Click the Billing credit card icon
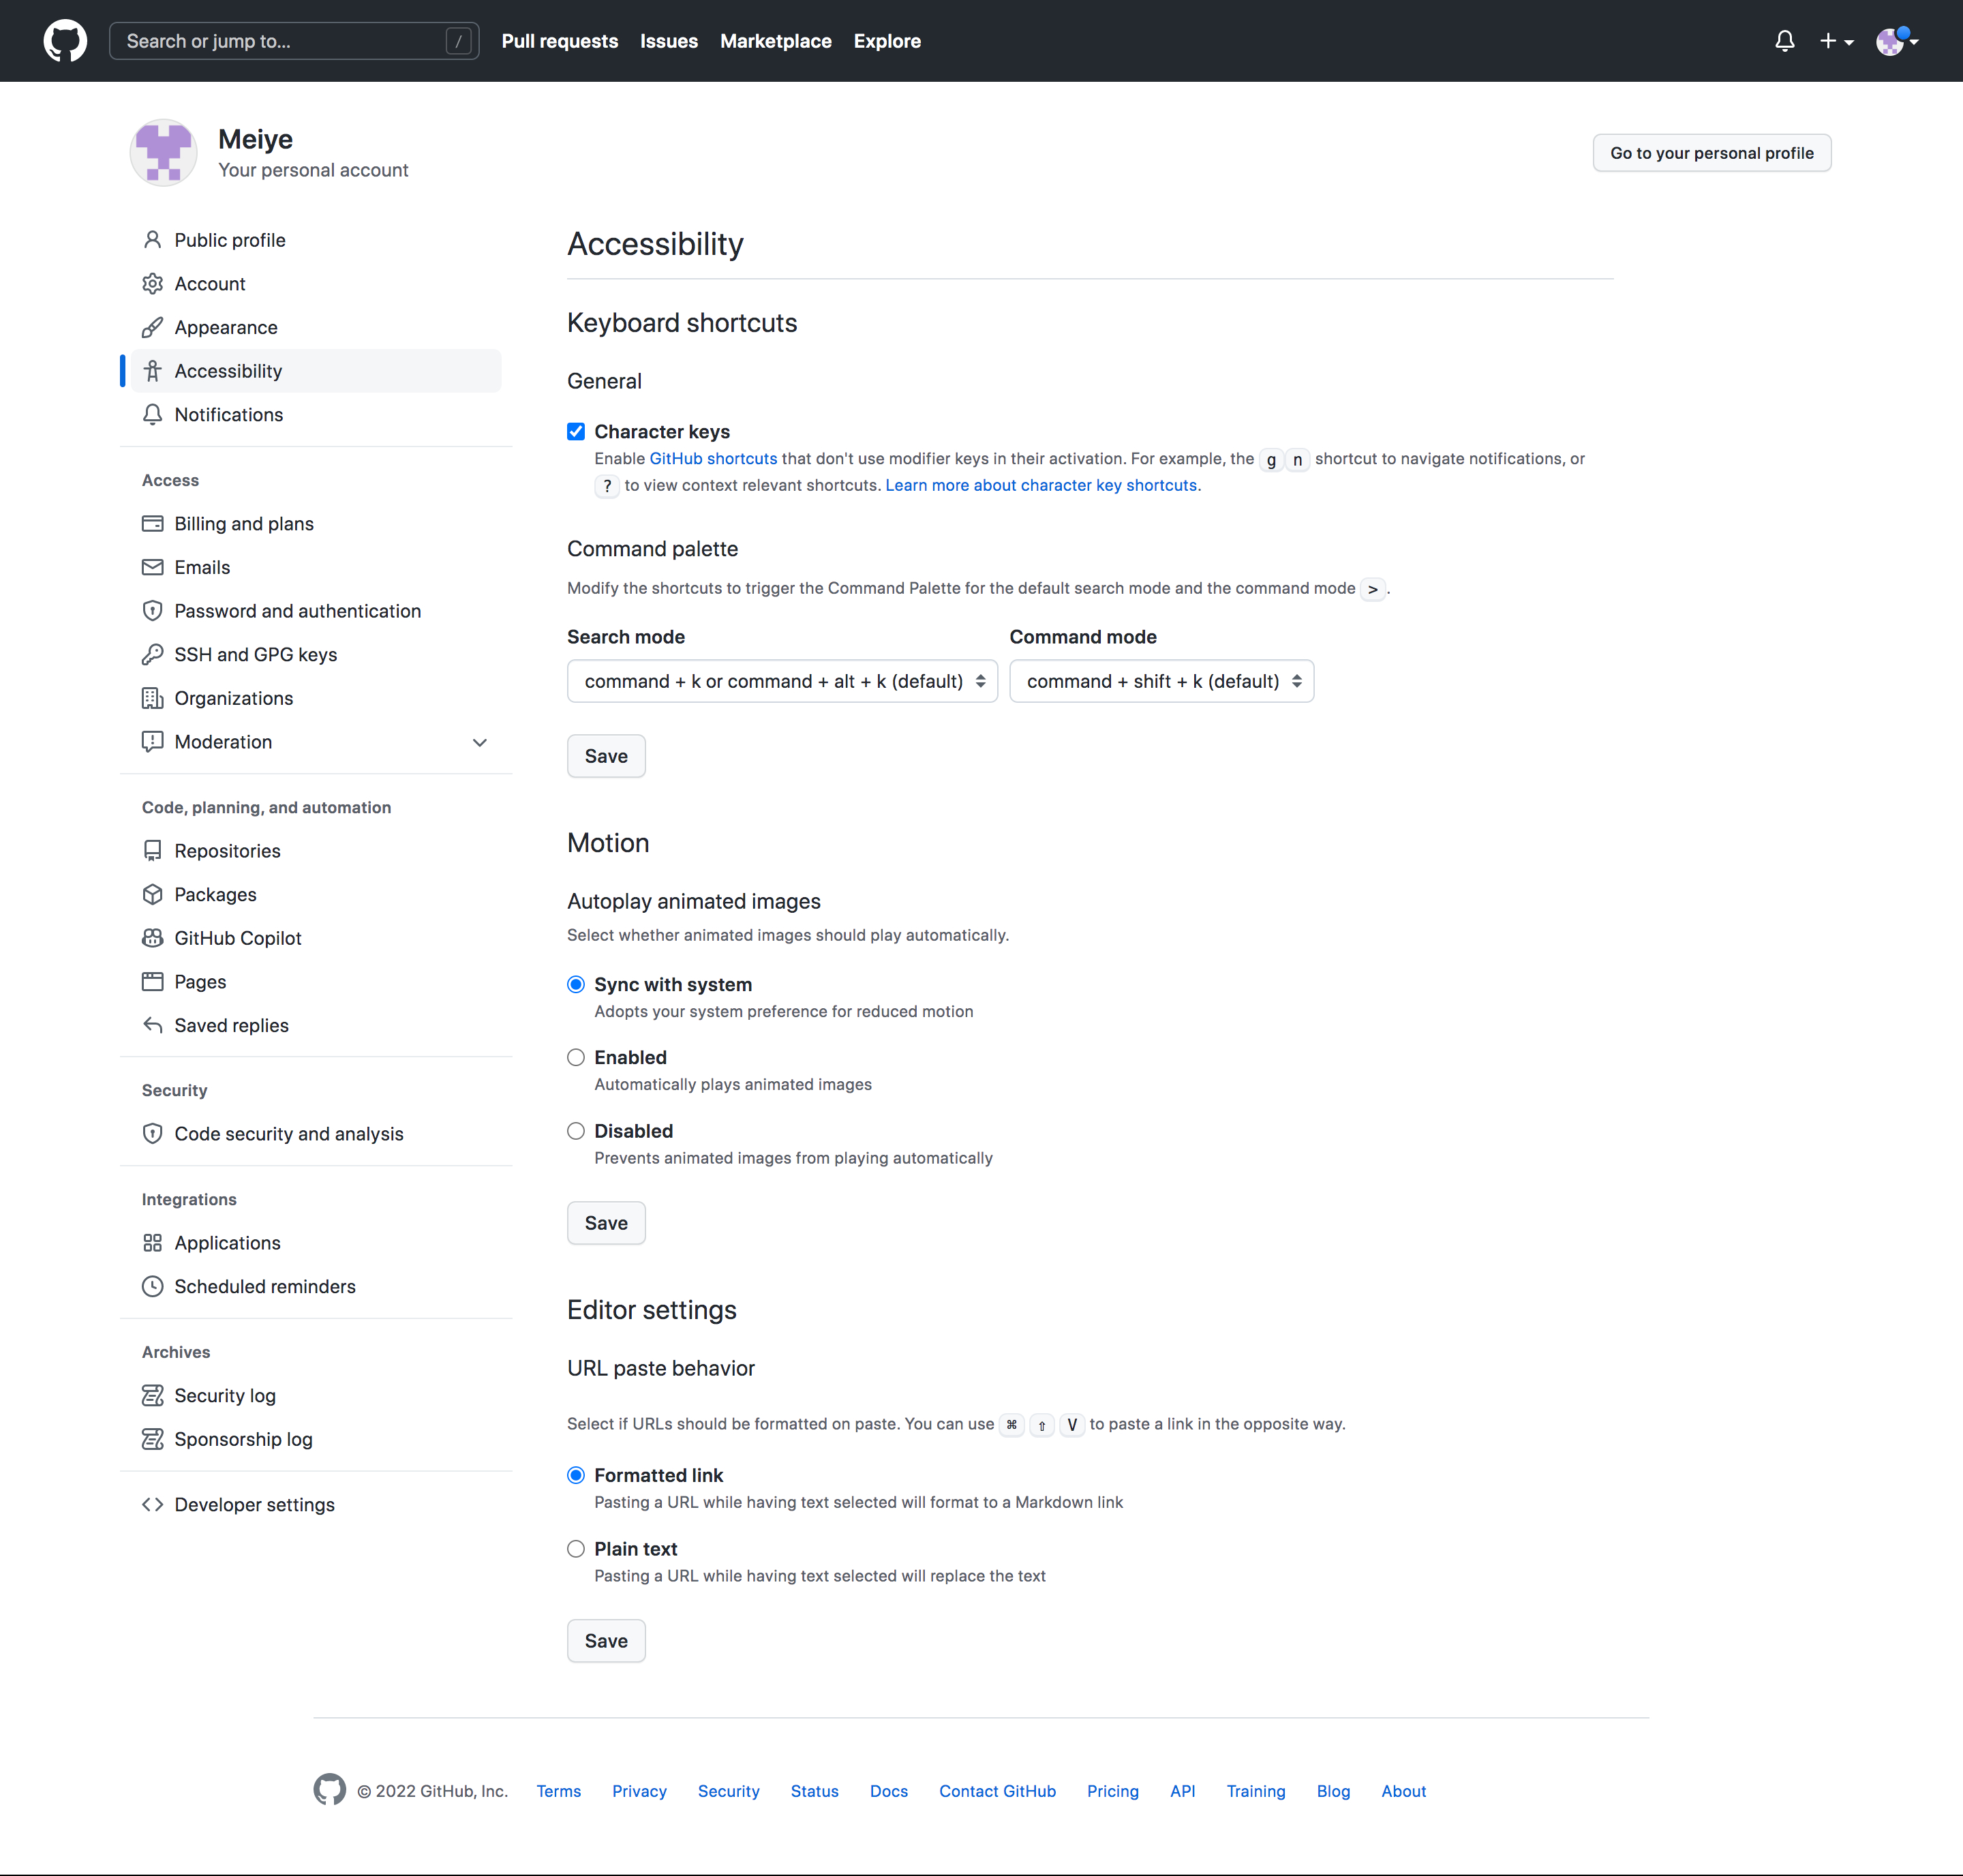Viewport: 1963px width, 1876px height. tap(152, 524)
